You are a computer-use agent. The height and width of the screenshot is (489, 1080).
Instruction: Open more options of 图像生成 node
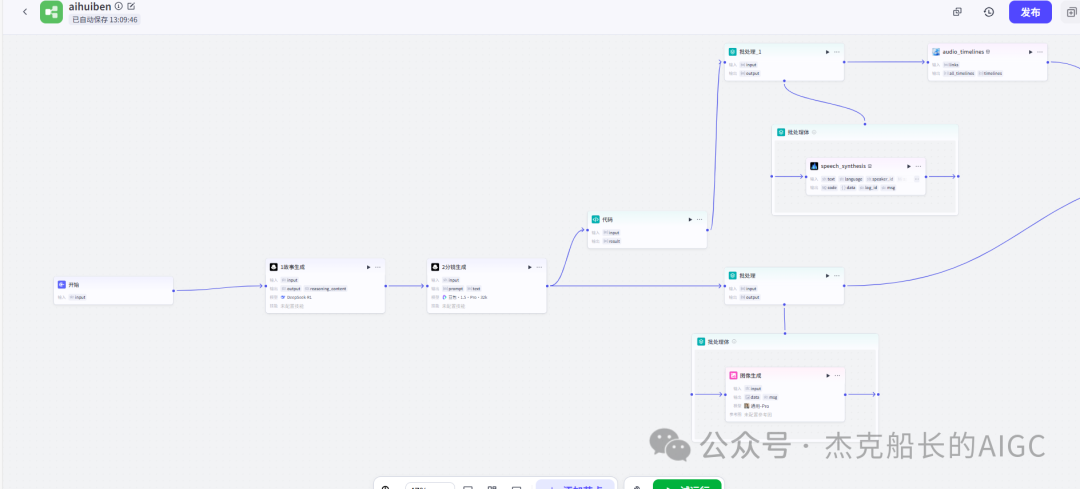[x=838, y=376]
